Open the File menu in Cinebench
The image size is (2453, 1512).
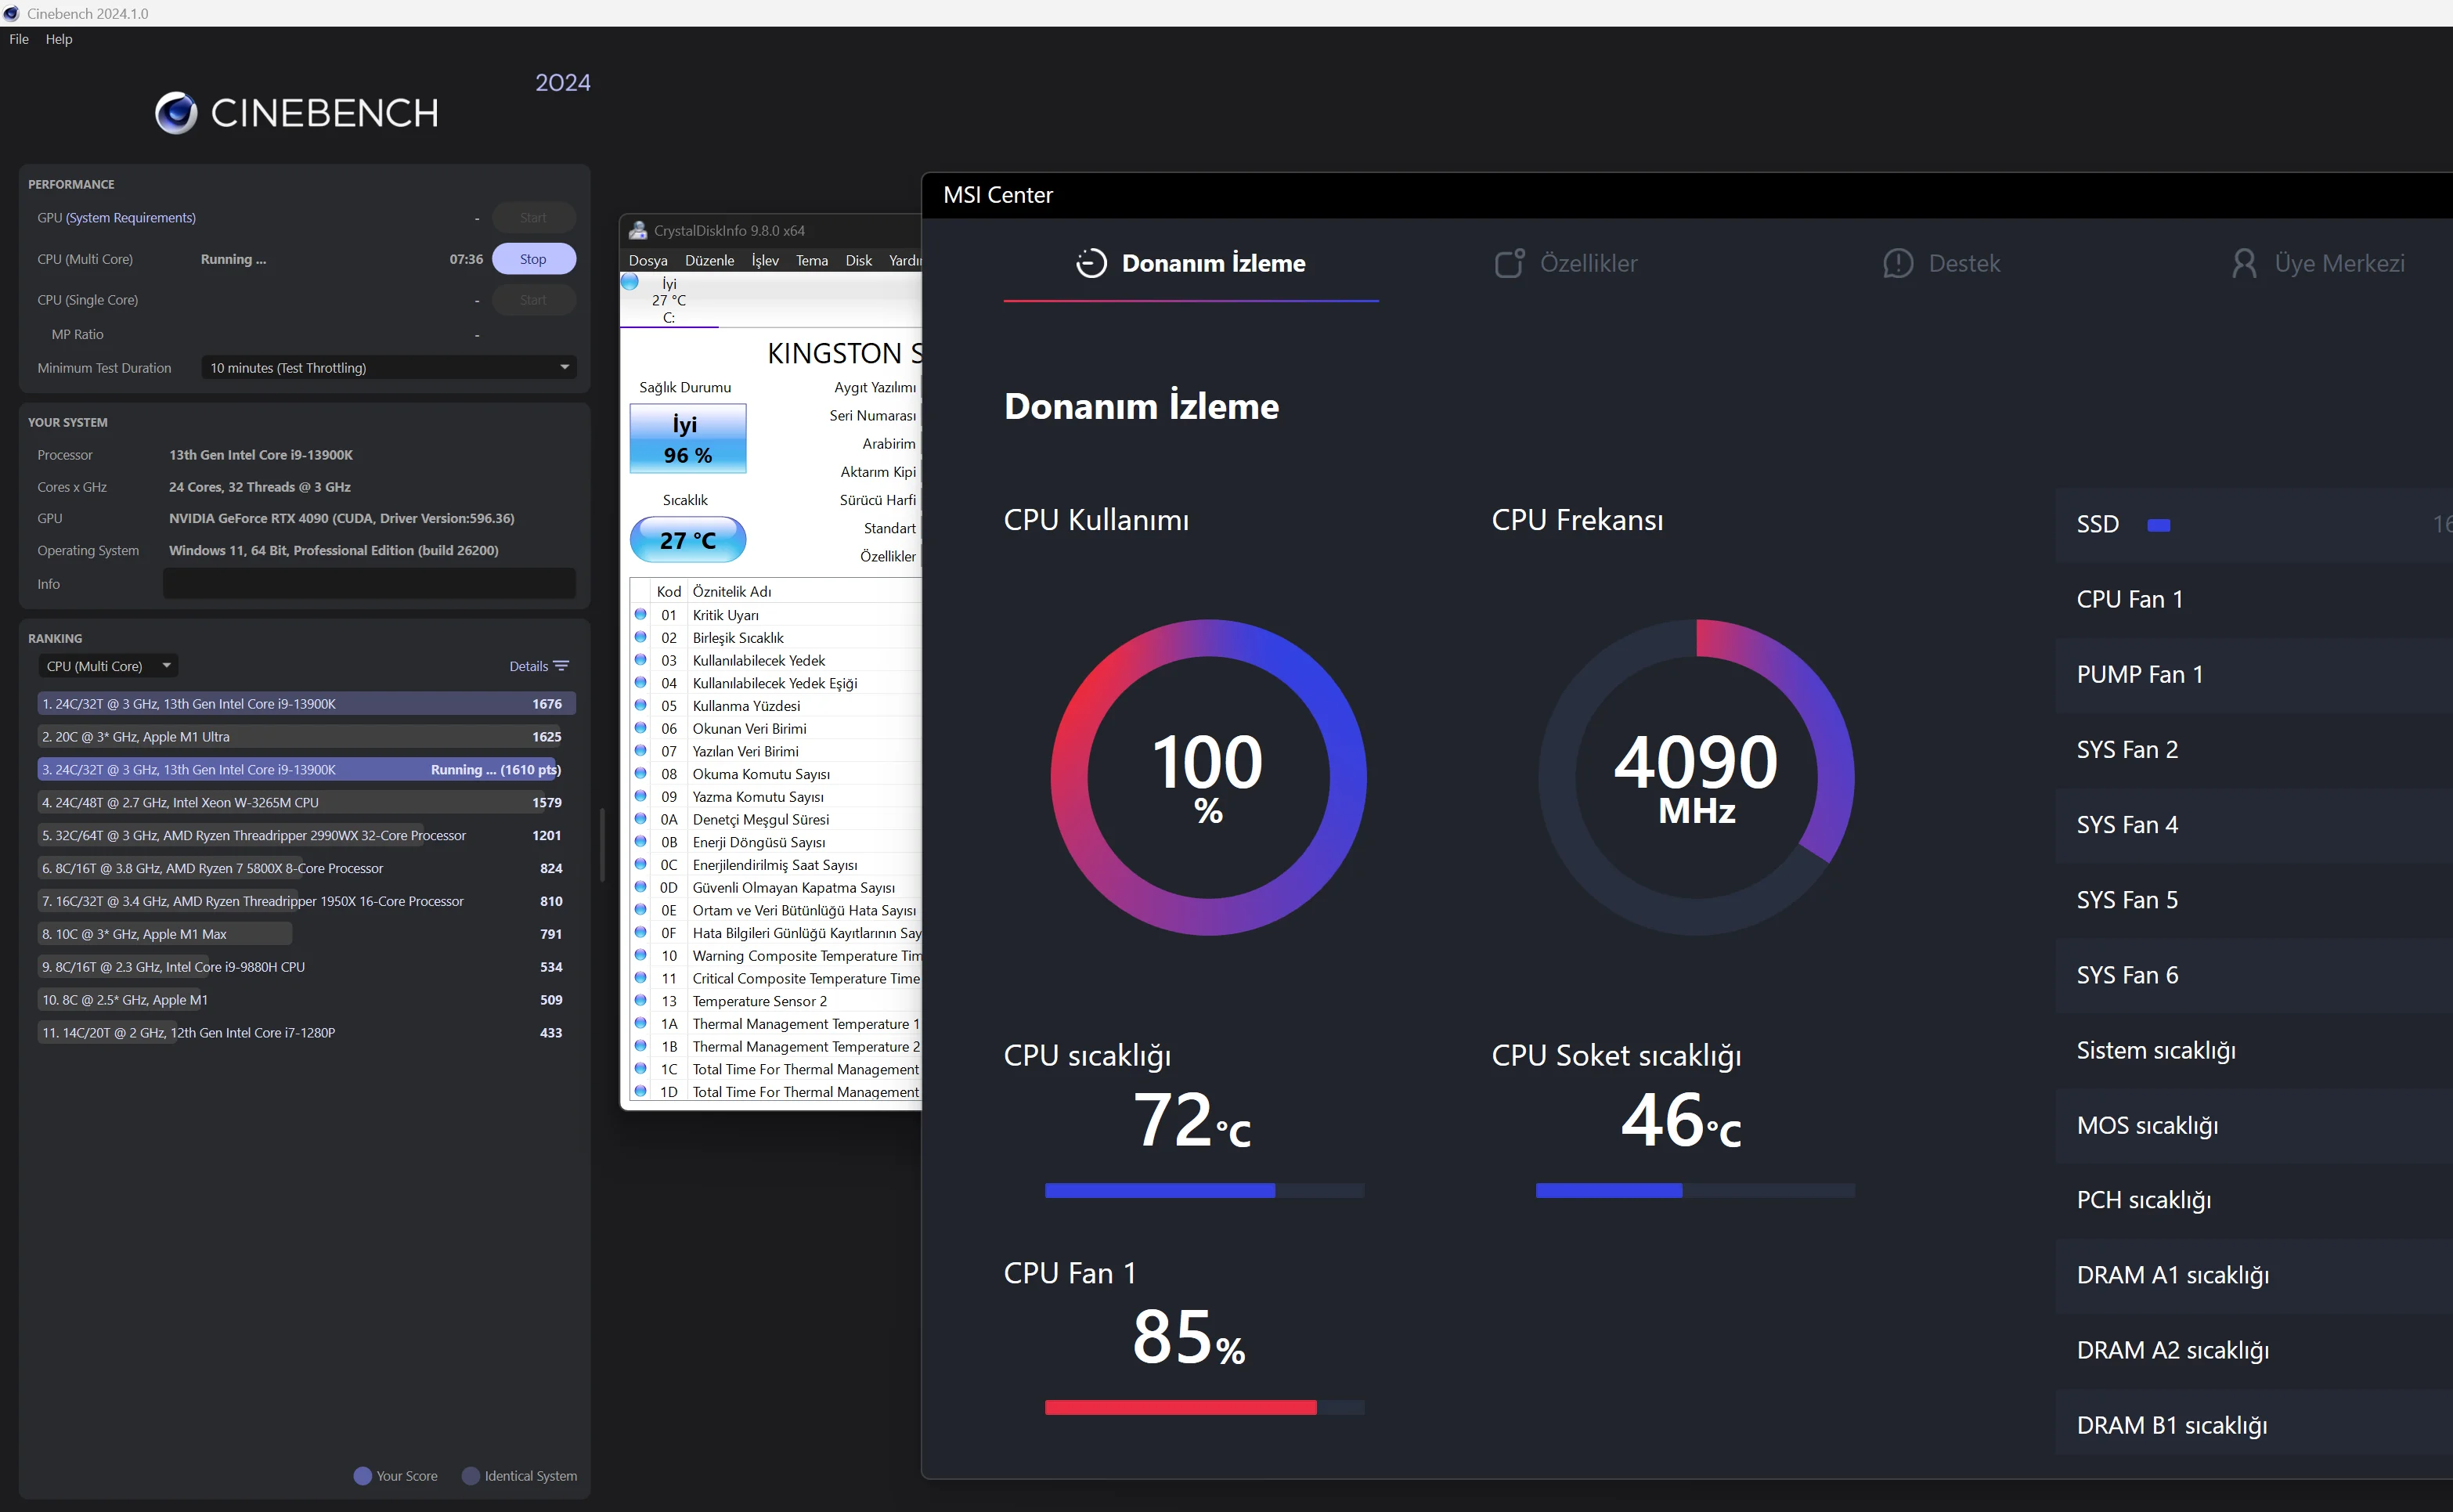[x=19, y=39]
